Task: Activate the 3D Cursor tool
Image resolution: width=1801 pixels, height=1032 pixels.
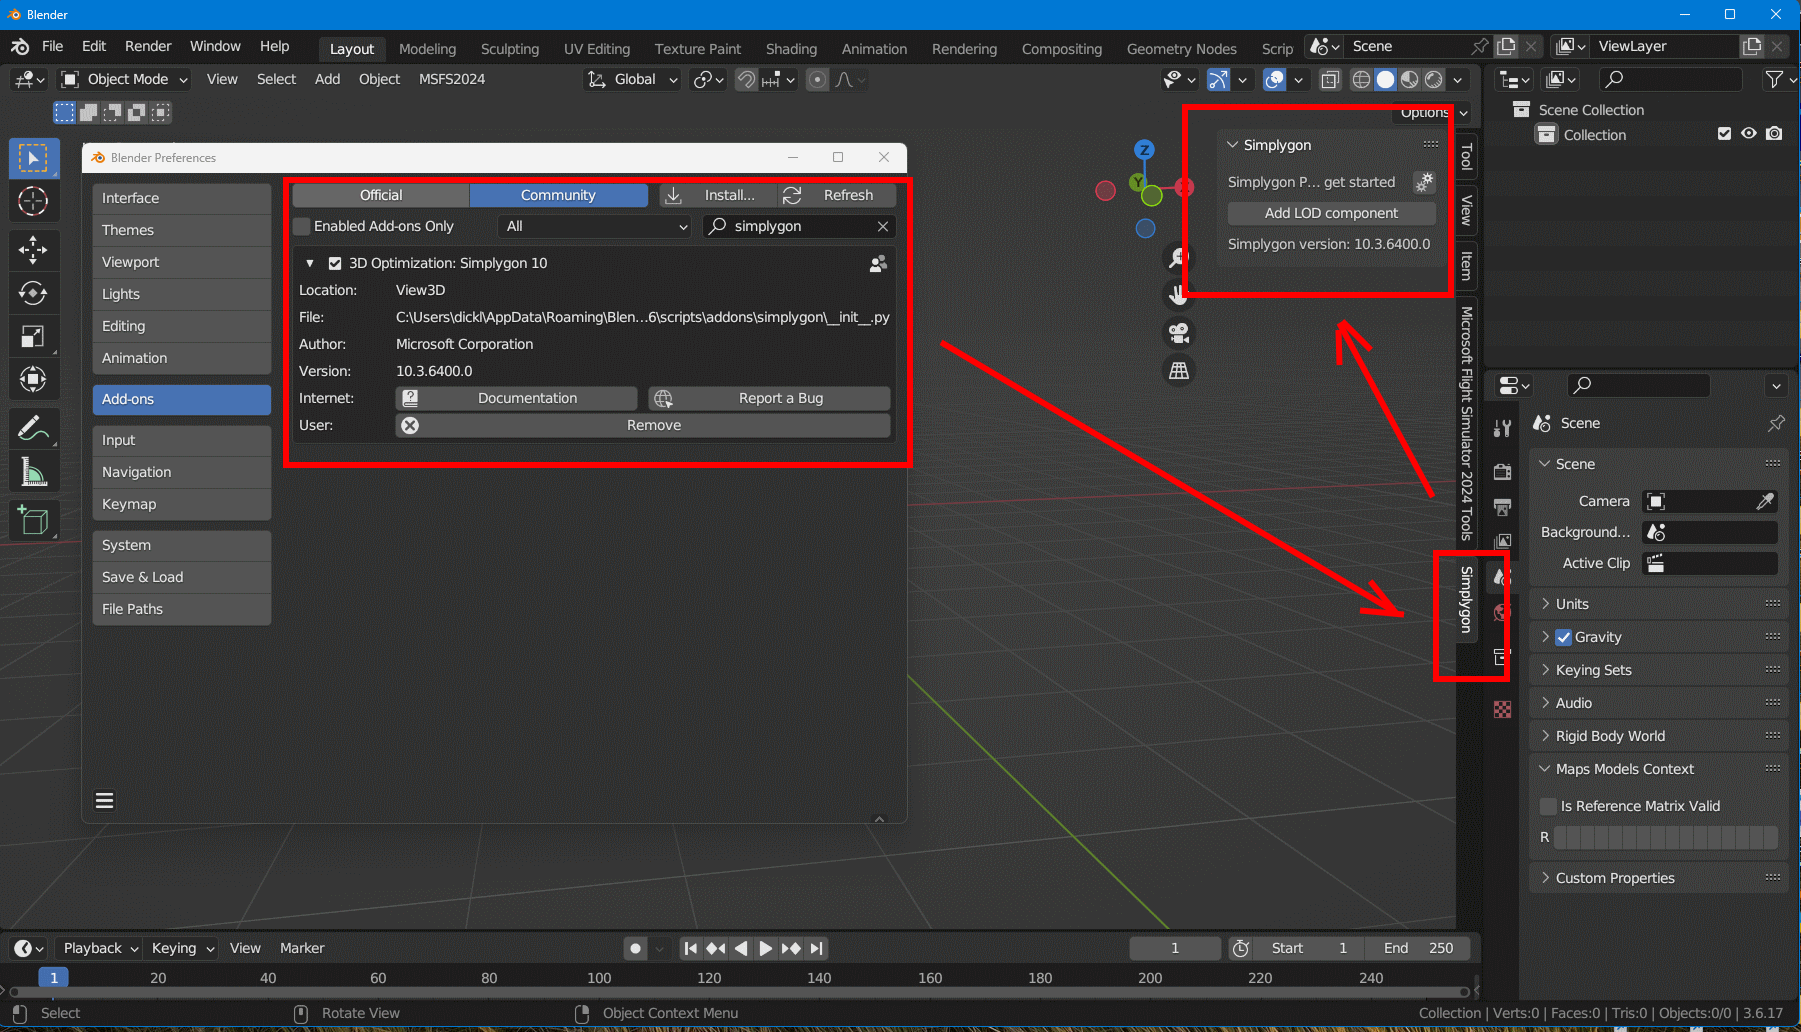Action: pyautogui.click(x=34, y=202)
